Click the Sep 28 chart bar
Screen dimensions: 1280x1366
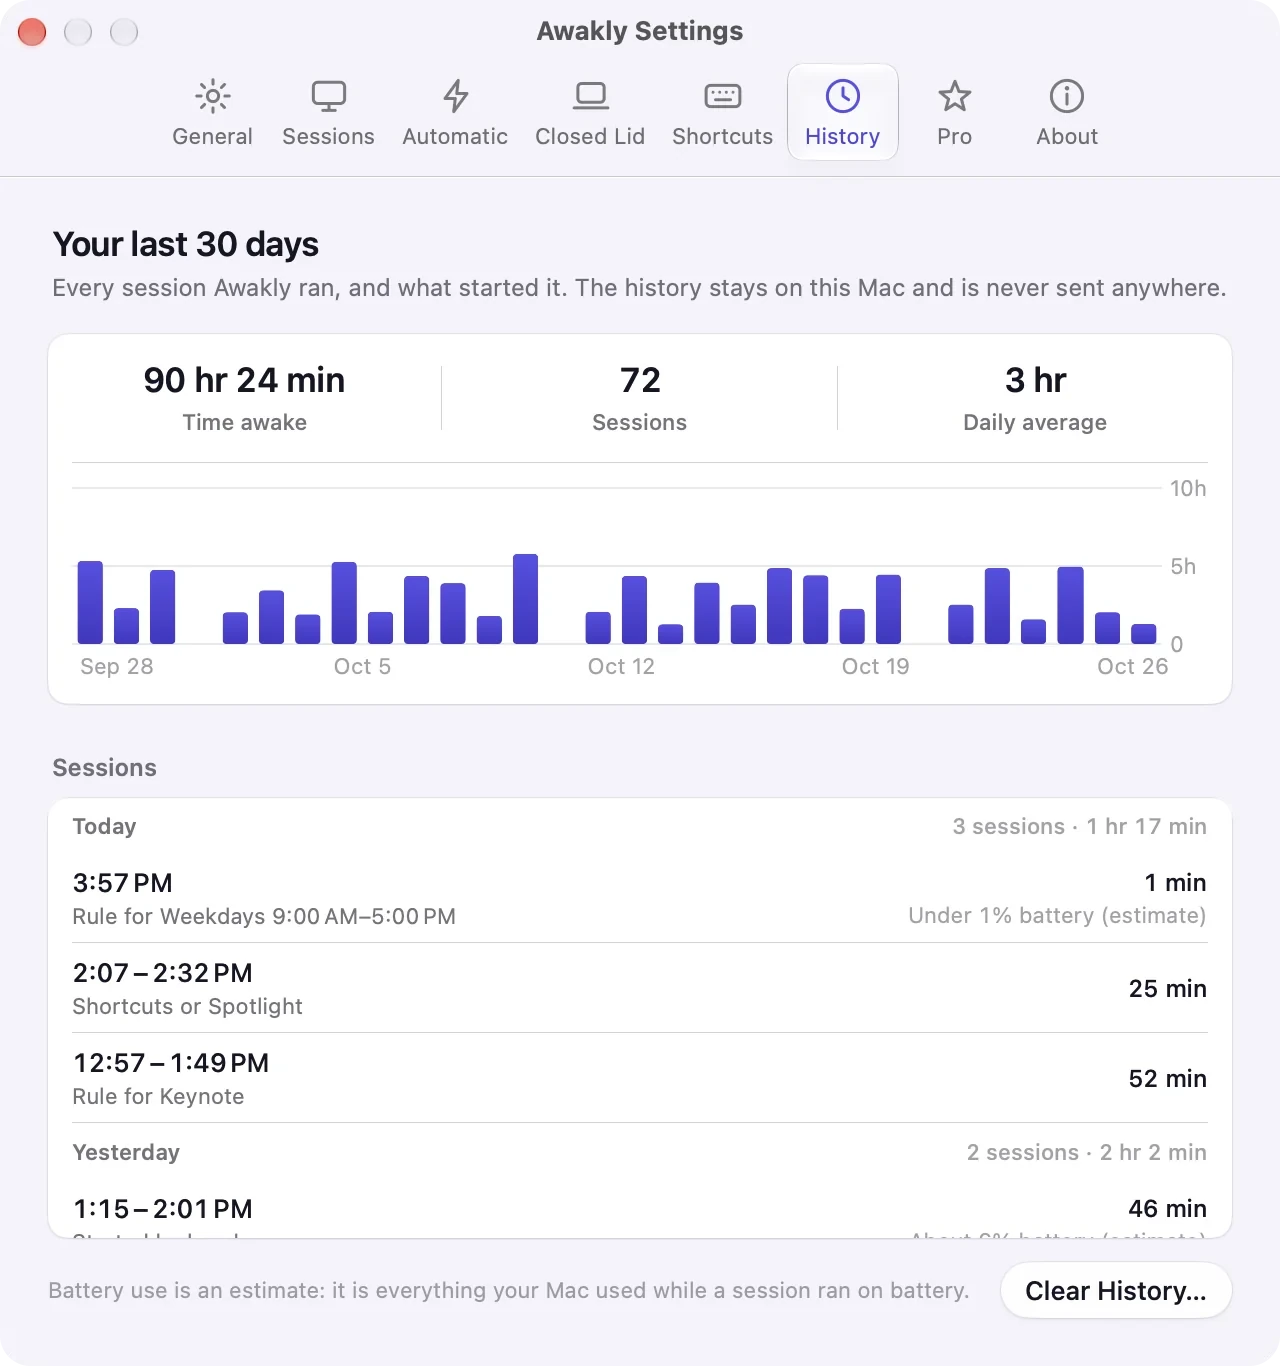[90, 602]
